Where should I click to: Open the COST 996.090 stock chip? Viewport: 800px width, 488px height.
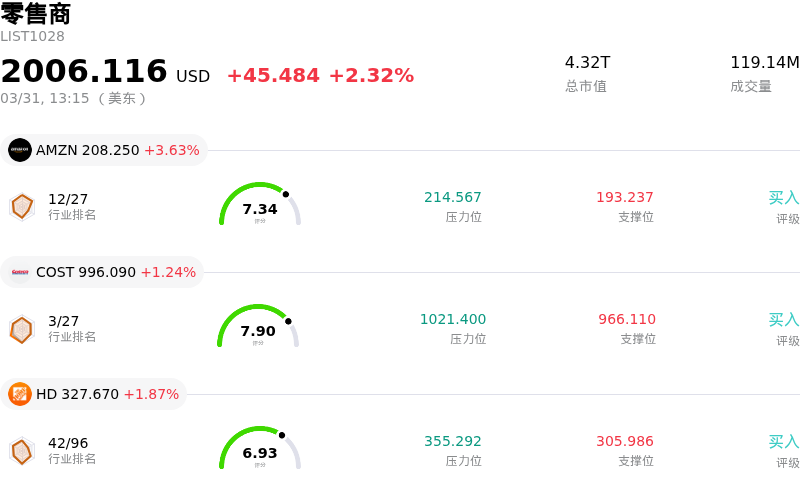103,272
